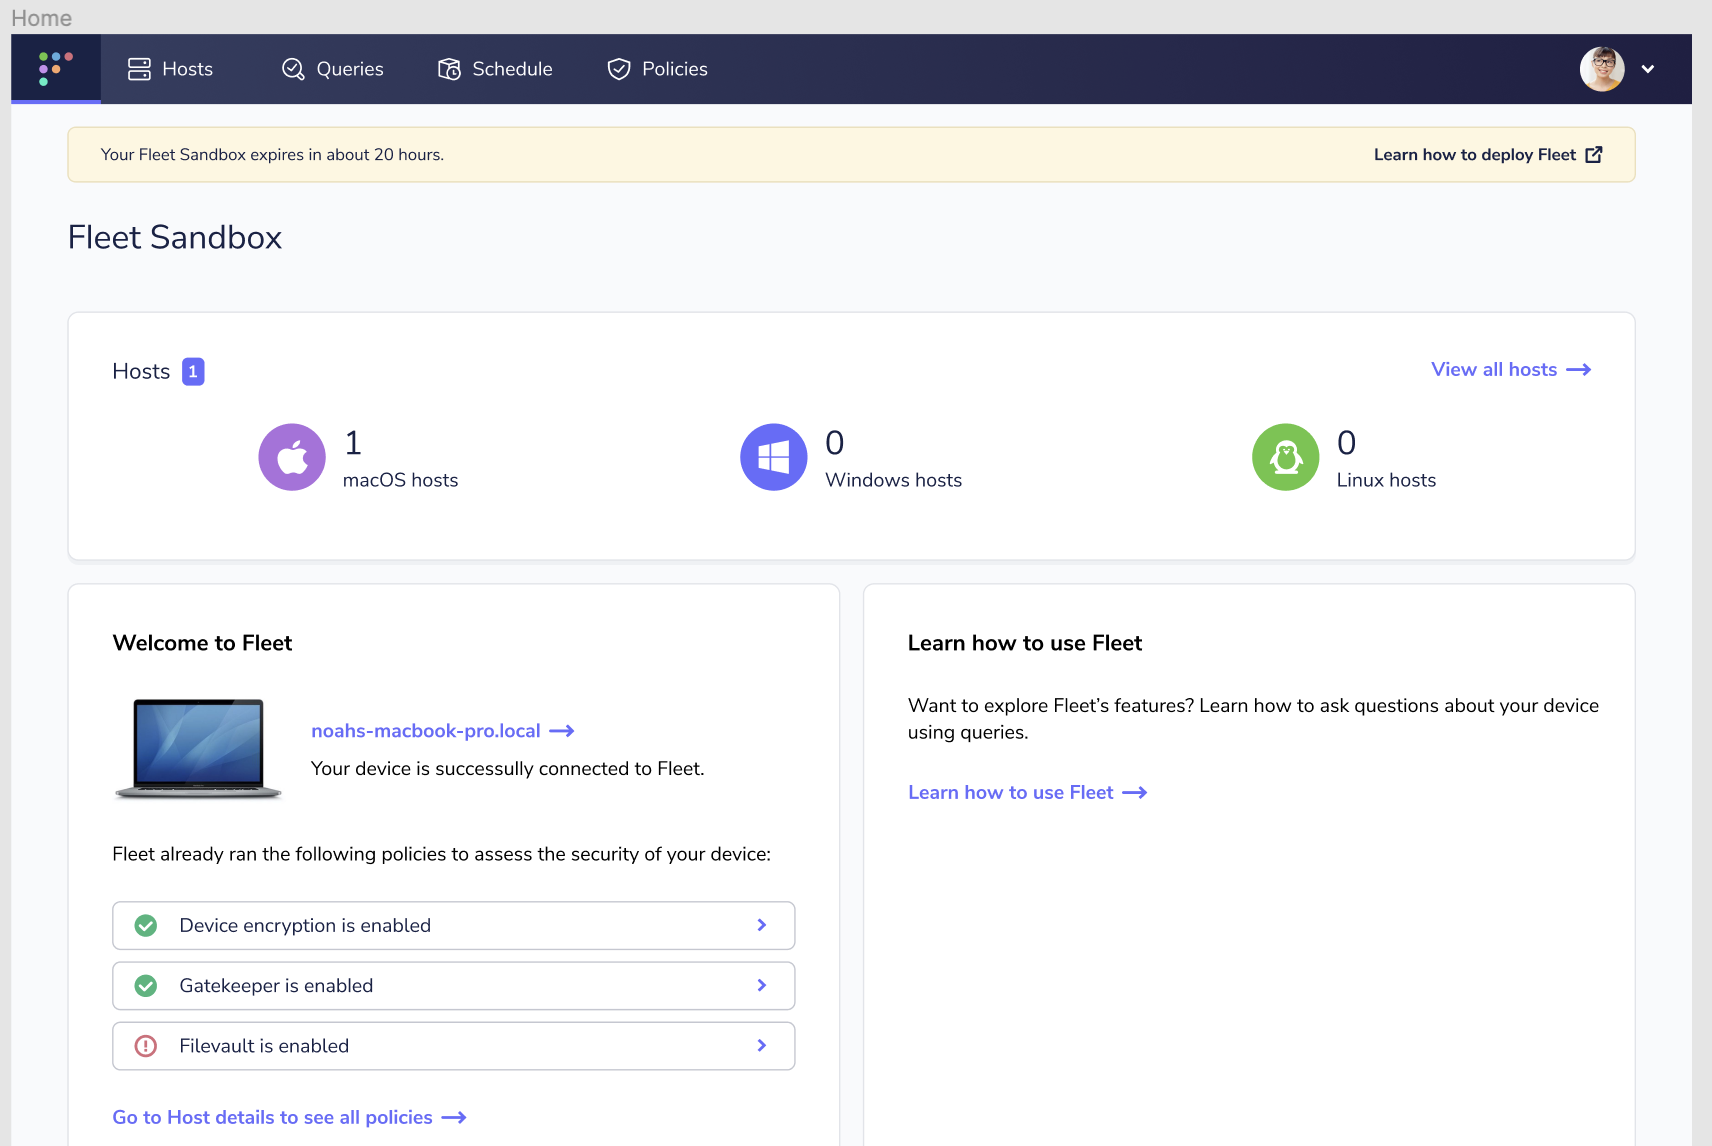
Task: Expand the Filevault policy details
Action: coord(761,1045)
